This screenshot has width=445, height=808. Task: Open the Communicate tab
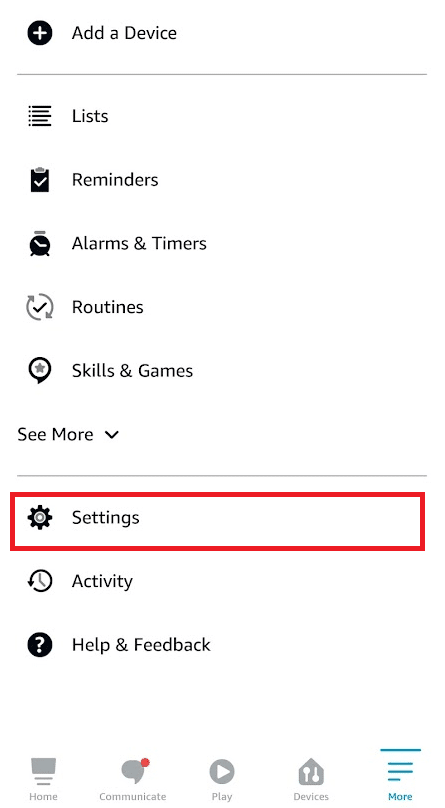pyautogui.click(x=133, y=779)
